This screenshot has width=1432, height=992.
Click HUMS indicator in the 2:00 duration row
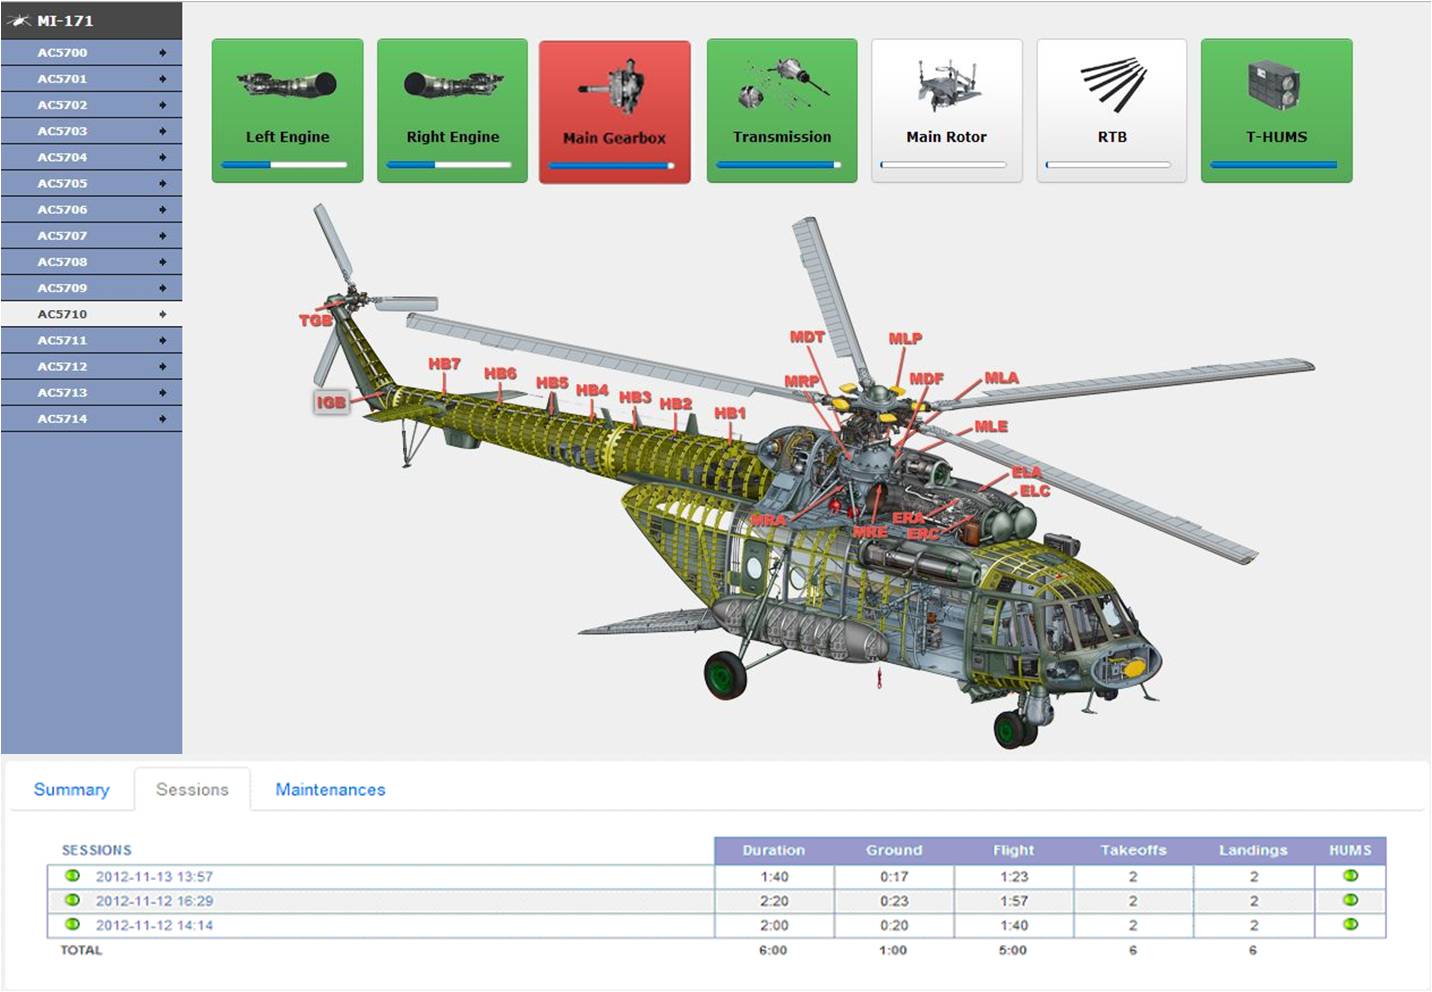[x=1350, y=925]
